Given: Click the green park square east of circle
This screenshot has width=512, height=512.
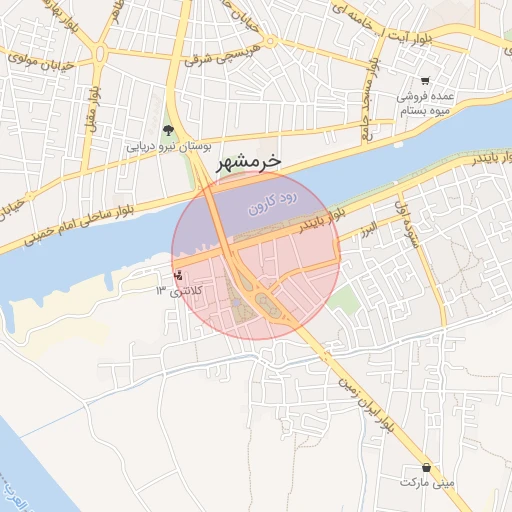Looking at the screenshot, I should (344, 300).
